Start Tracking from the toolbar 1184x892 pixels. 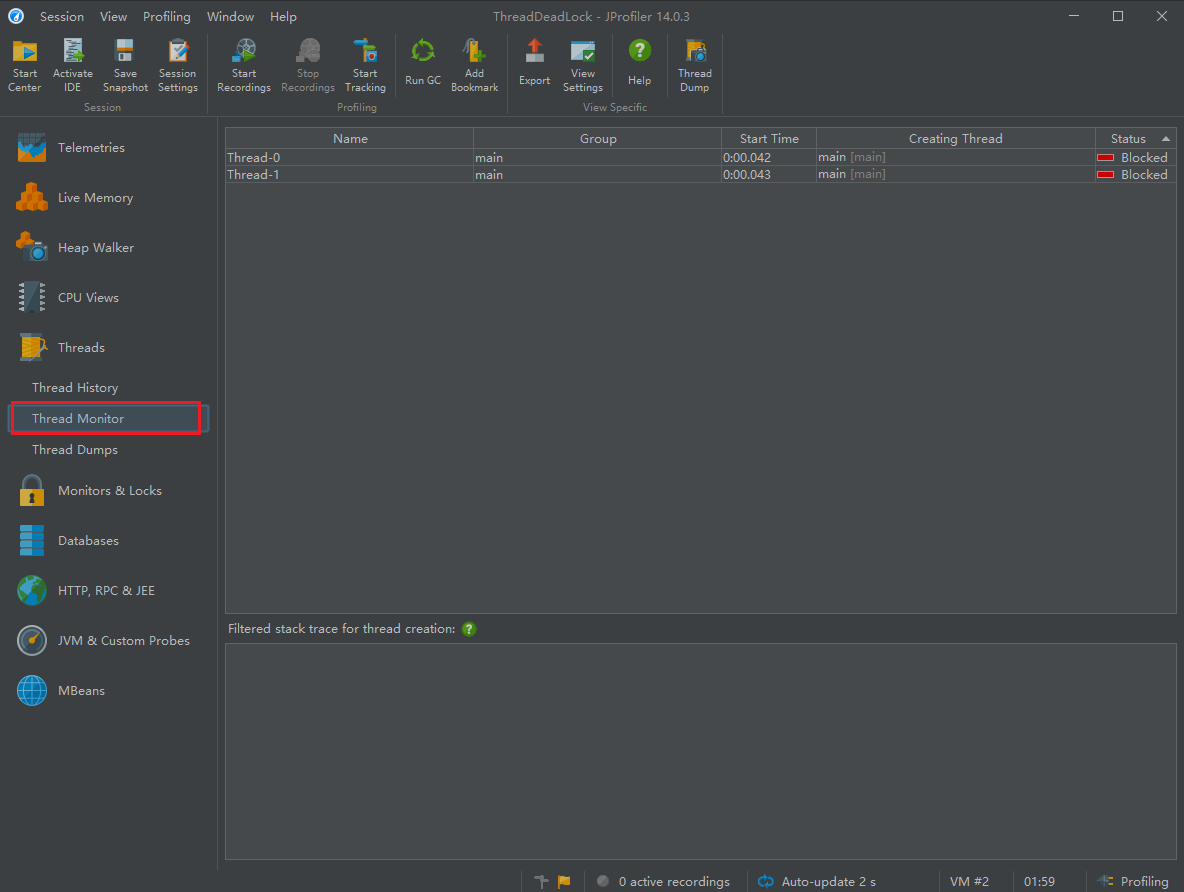click(x=365, y=66)
